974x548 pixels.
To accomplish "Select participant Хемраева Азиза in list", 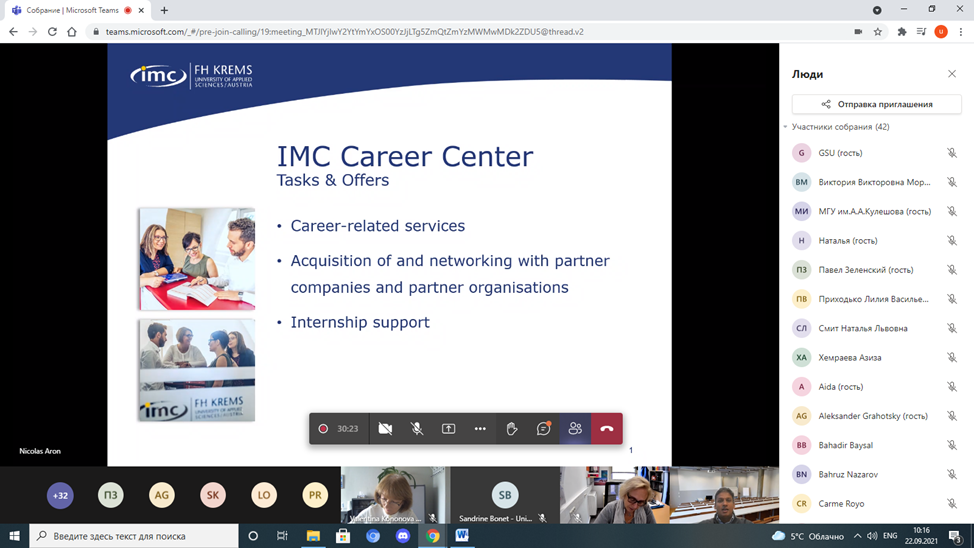I will (x=876, y=357).
